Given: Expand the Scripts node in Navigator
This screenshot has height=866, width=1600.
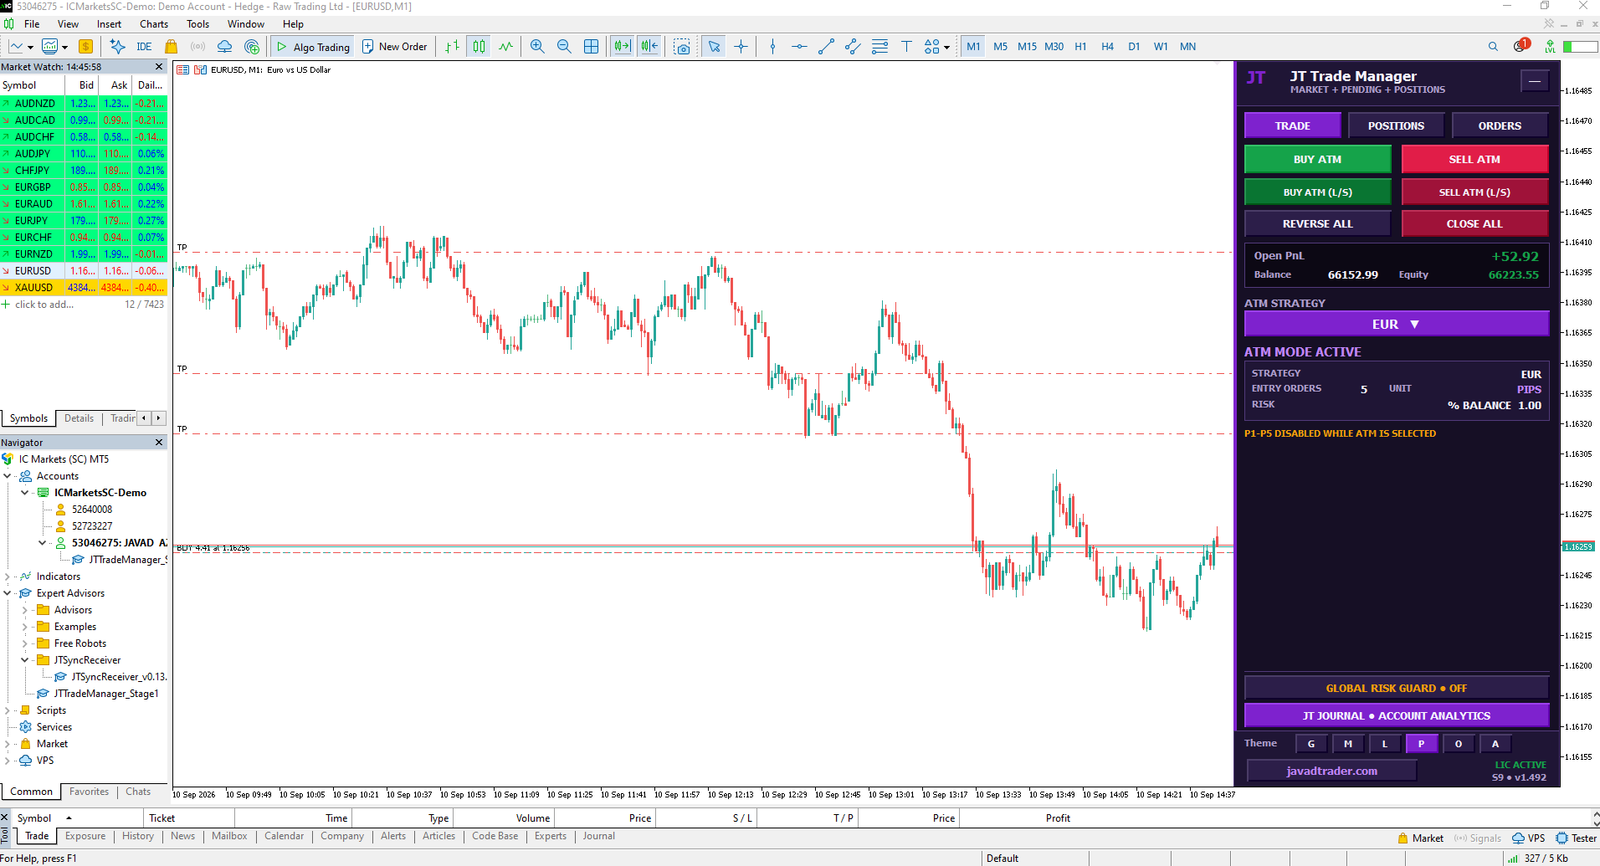Looking at the screenshot, I should coord(8,710).
